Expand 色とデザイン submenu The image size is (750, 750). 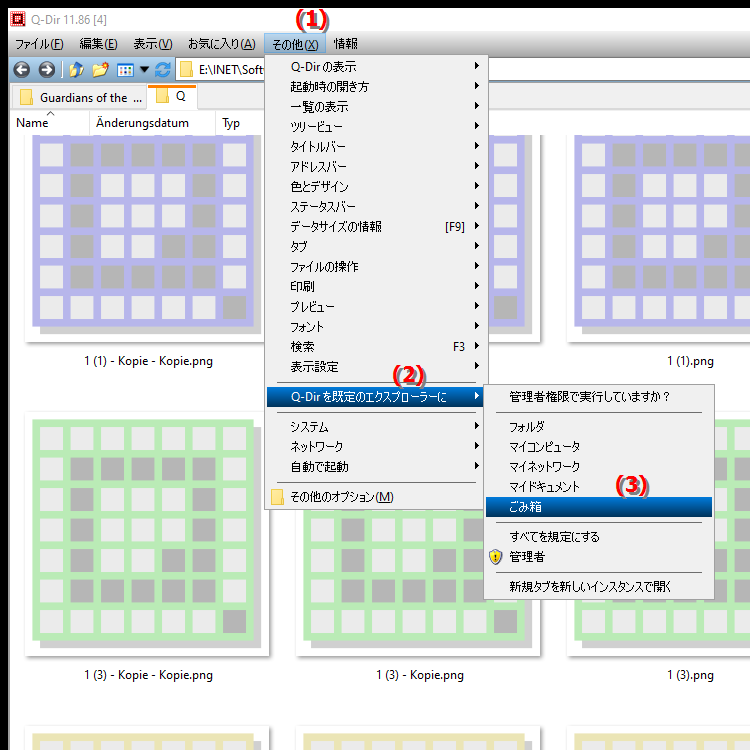click(377, 187)
